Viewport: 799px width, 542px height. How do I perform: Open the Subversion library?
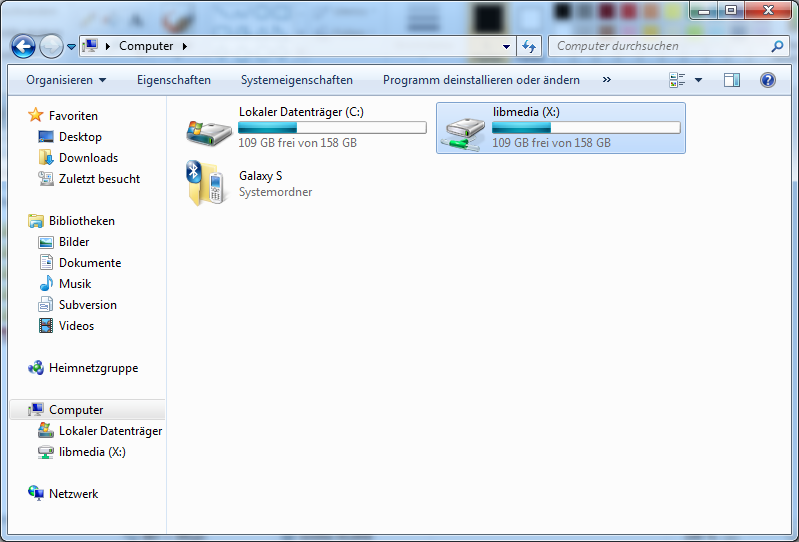click(x=88, y=305)
